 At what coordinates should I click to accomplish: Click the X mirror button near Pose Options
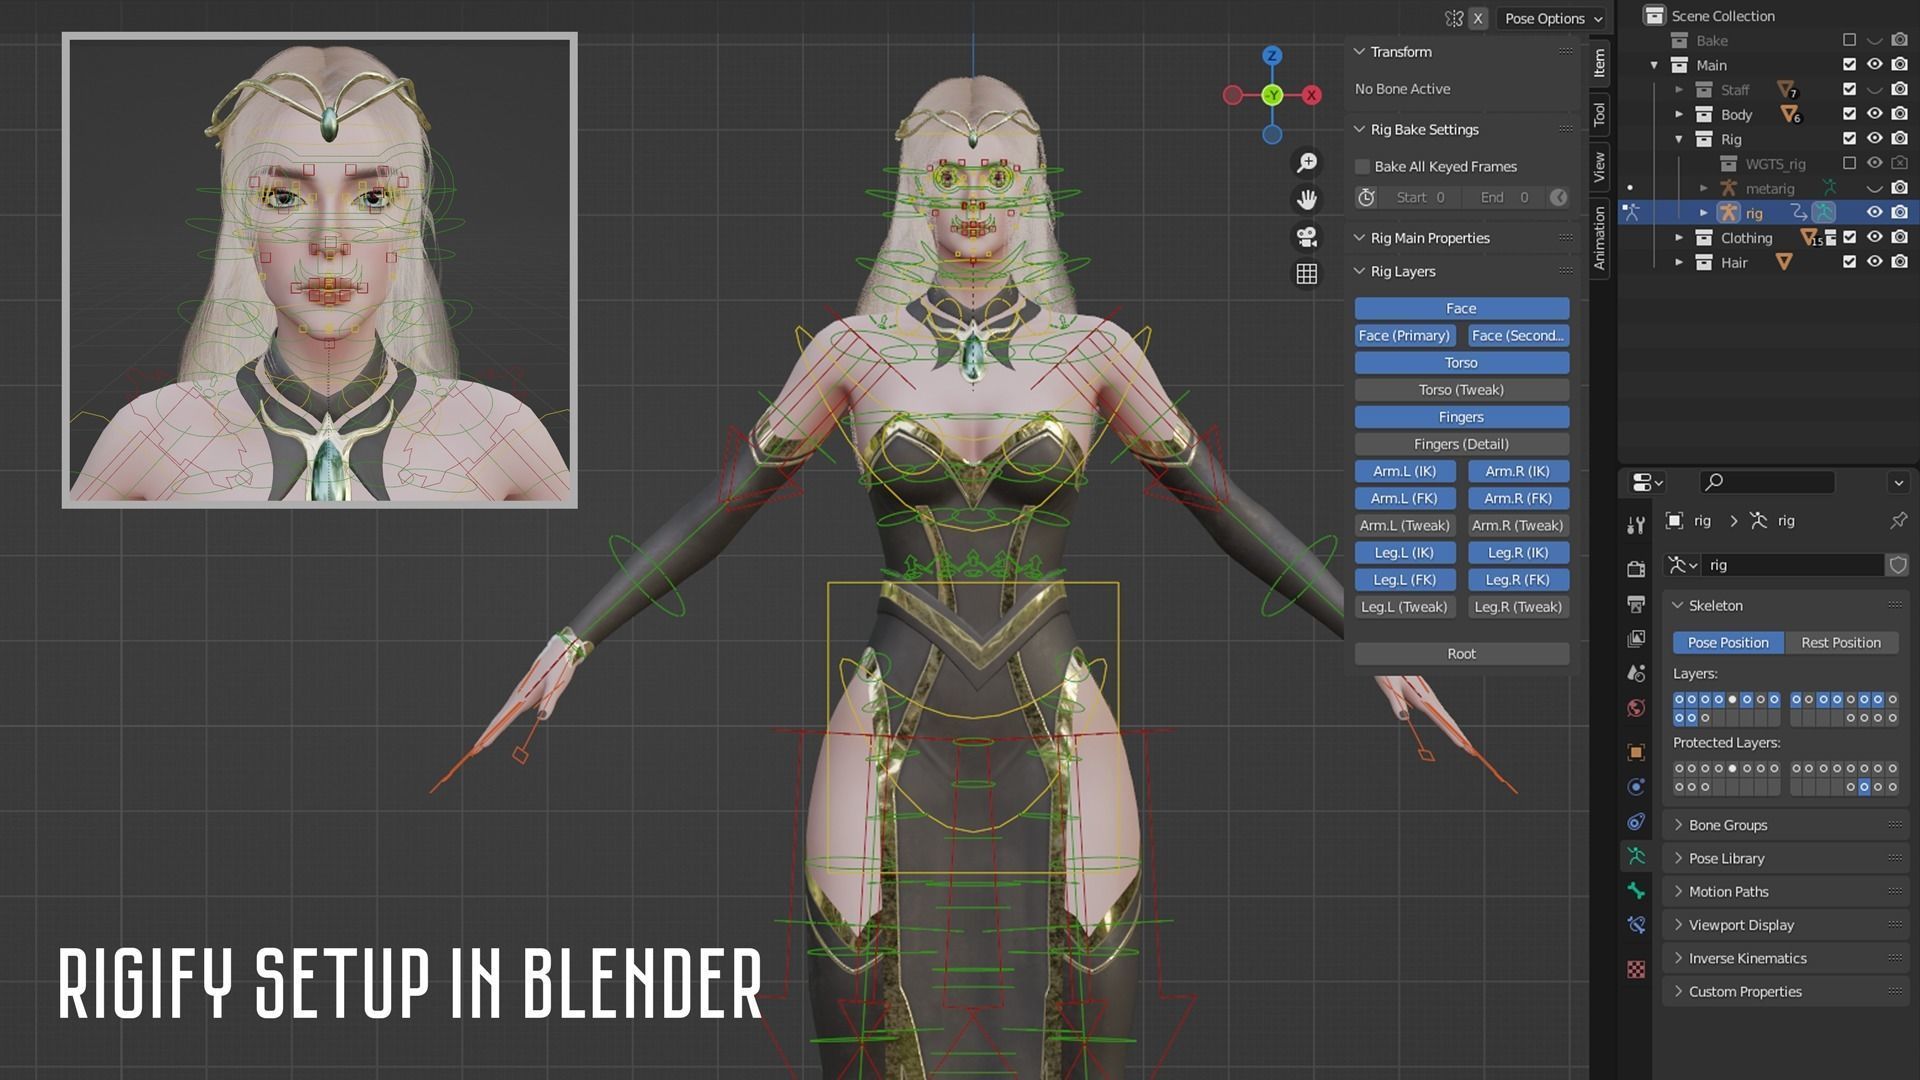point(1478,18)
